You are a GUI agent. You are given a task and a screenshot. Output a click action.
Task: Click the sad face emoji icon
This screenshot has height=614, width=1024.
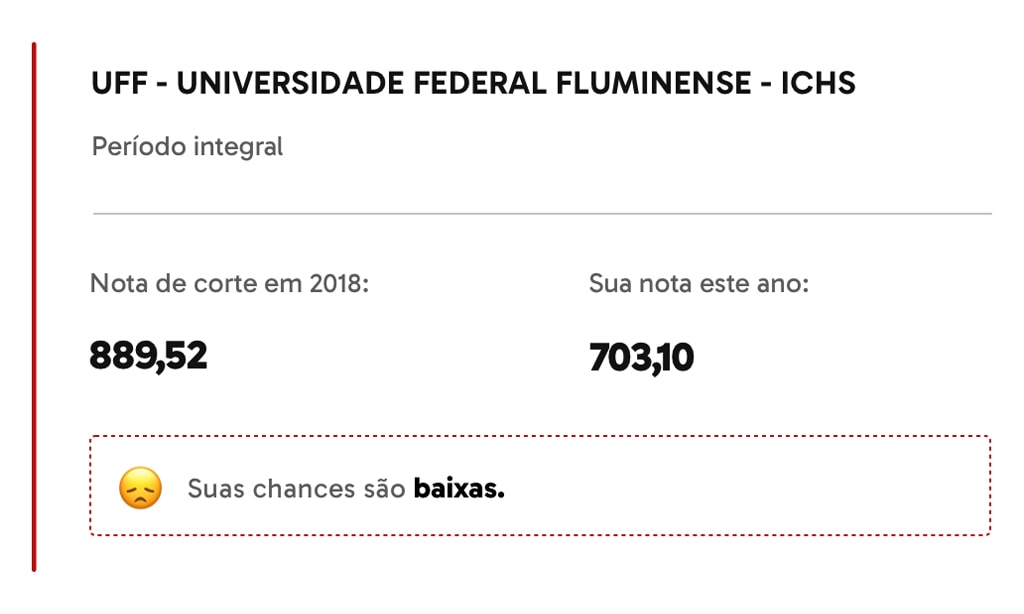click(x=140, y=488)
